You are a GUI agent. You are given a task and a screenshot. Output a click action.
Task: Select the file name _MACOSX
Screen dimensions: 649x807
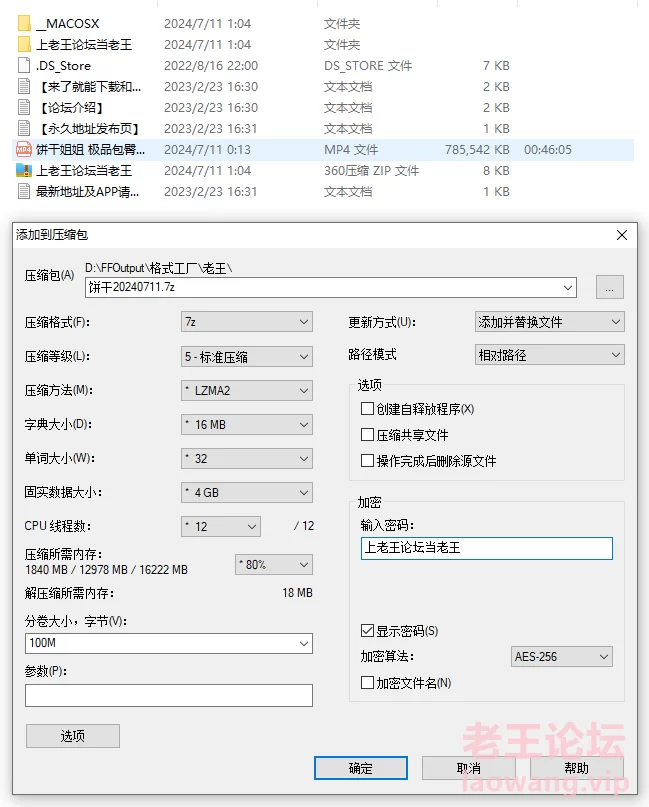pyautogui.click(x=67, y=24)
